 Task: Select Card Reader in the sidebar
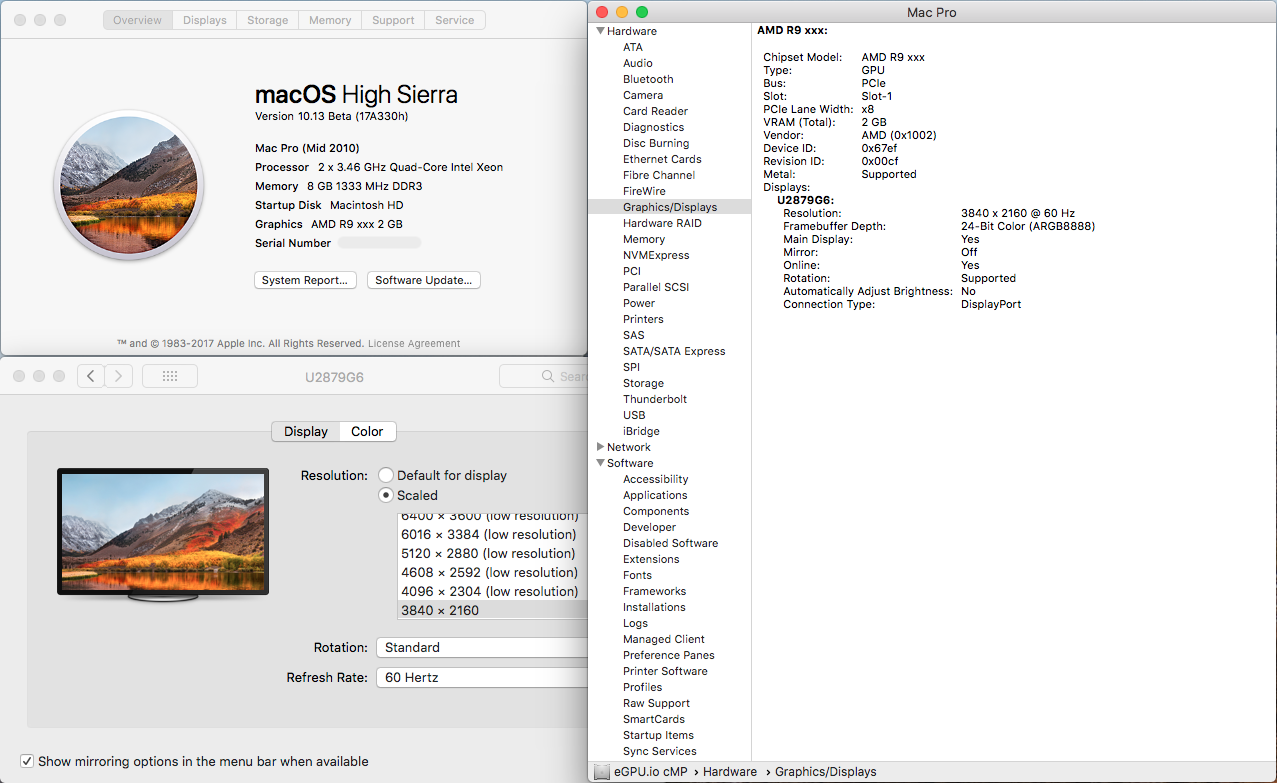[655, 111]
